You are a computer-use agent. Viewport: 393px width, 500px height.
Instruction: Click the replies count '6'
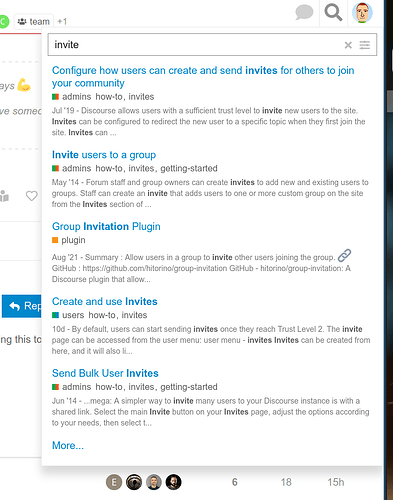[x=235, y=482]
